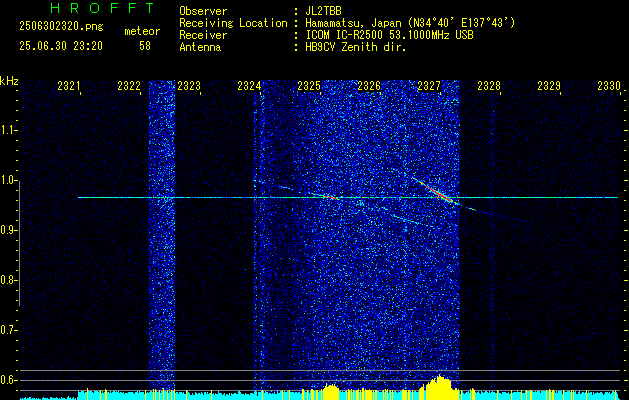Click the 2327 time marker
This screenshot has height=400, width=629.
tap(429, 85)
